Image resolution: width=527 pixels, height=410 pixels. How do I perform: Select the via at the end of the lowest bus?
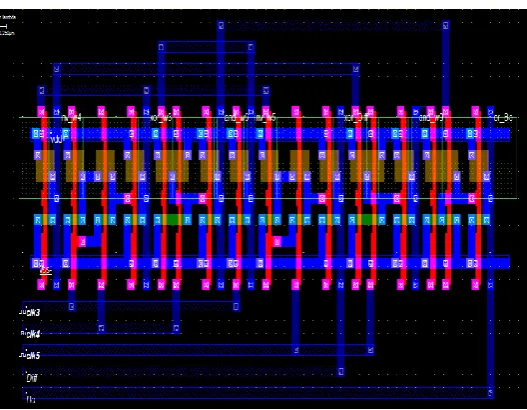[490, 393]
